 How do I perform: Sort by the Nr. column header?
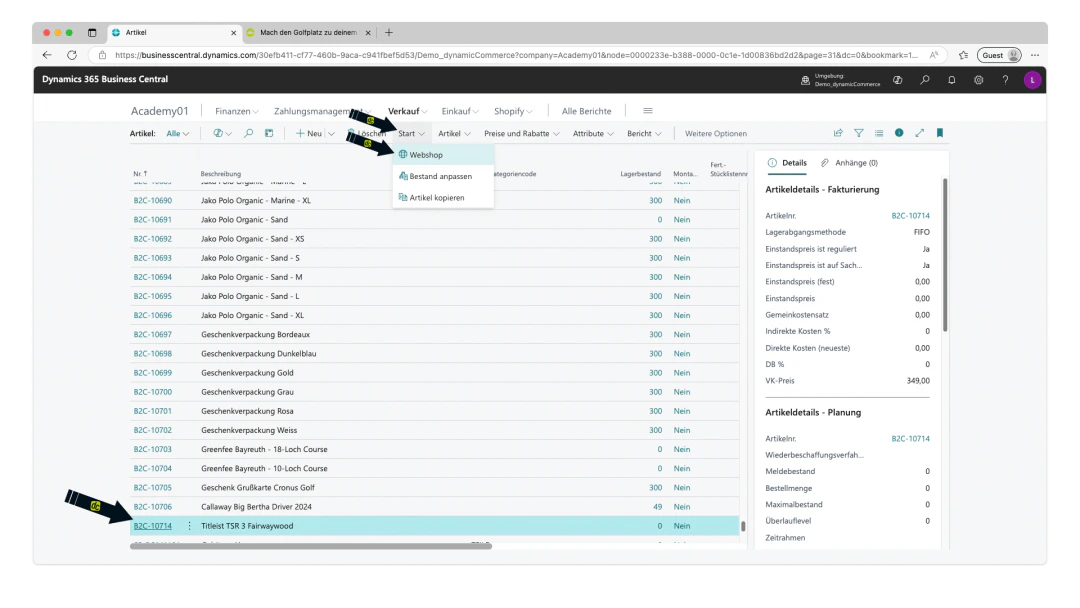140,174
